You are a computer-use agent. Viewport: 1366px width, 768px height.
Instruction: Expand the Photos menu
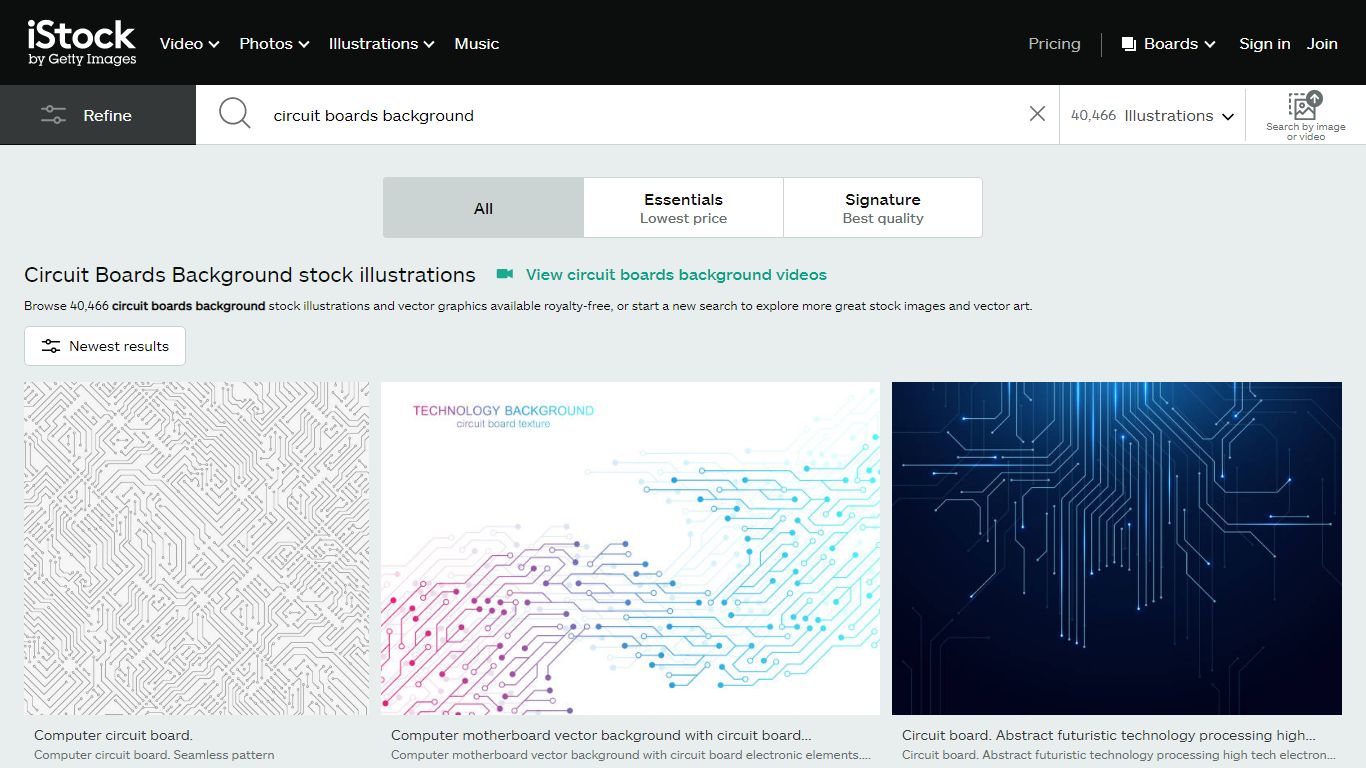(x=274, y=44)
